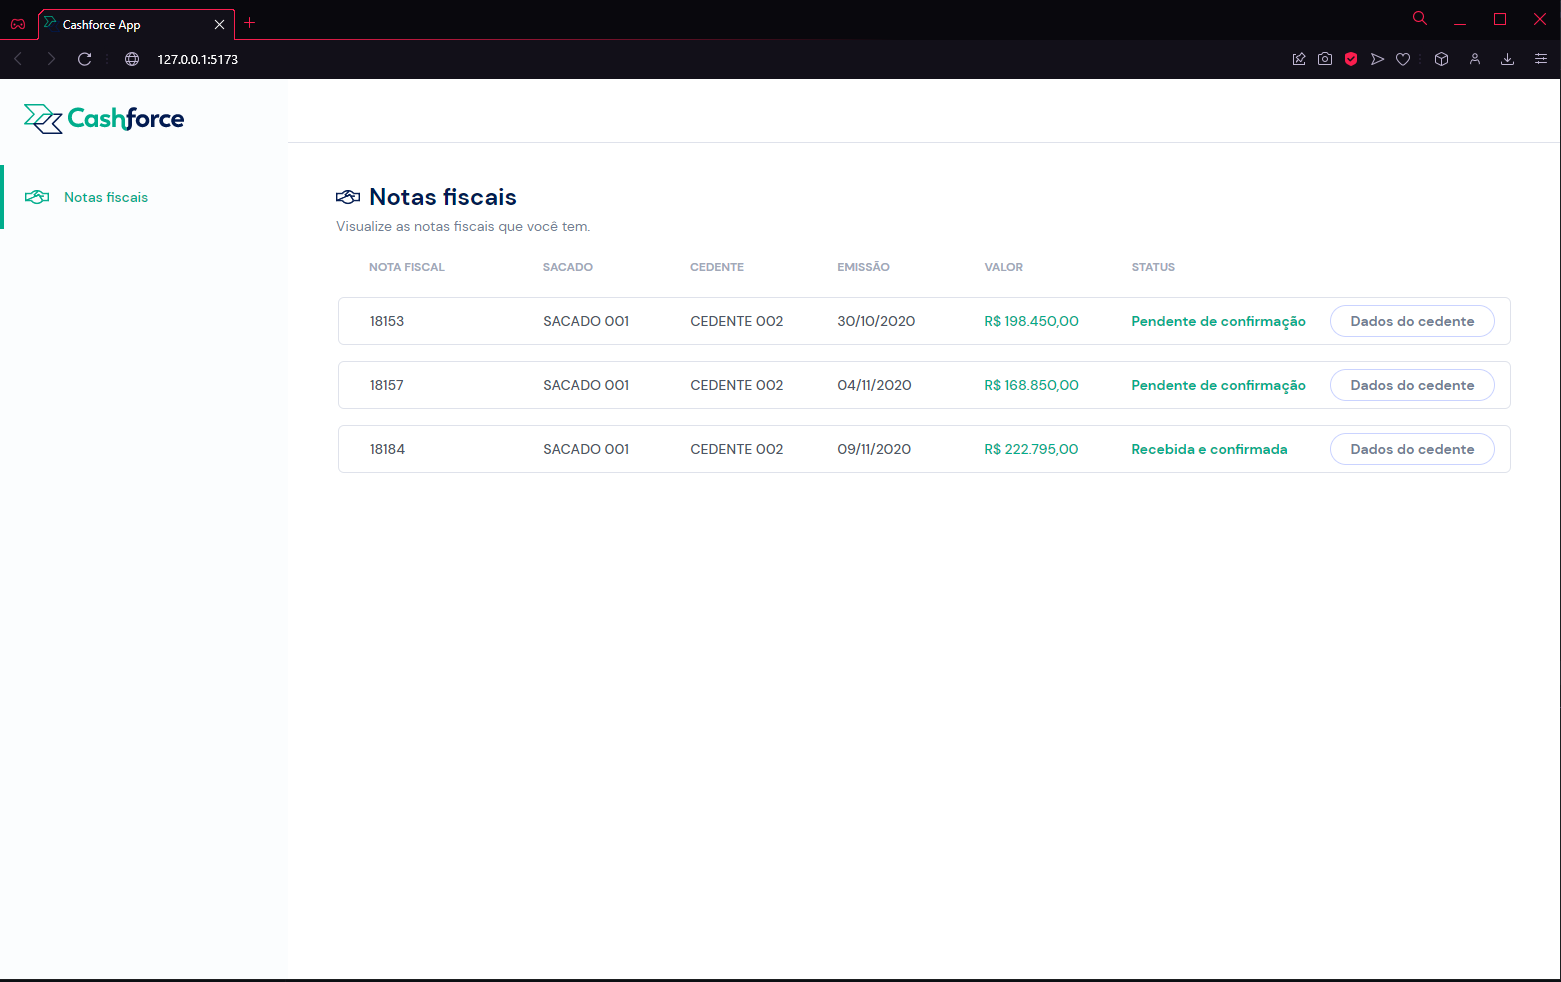Screen dimensions: 1561x982
Task: Click nota fiscal number 18153
Action: [387, 321]
